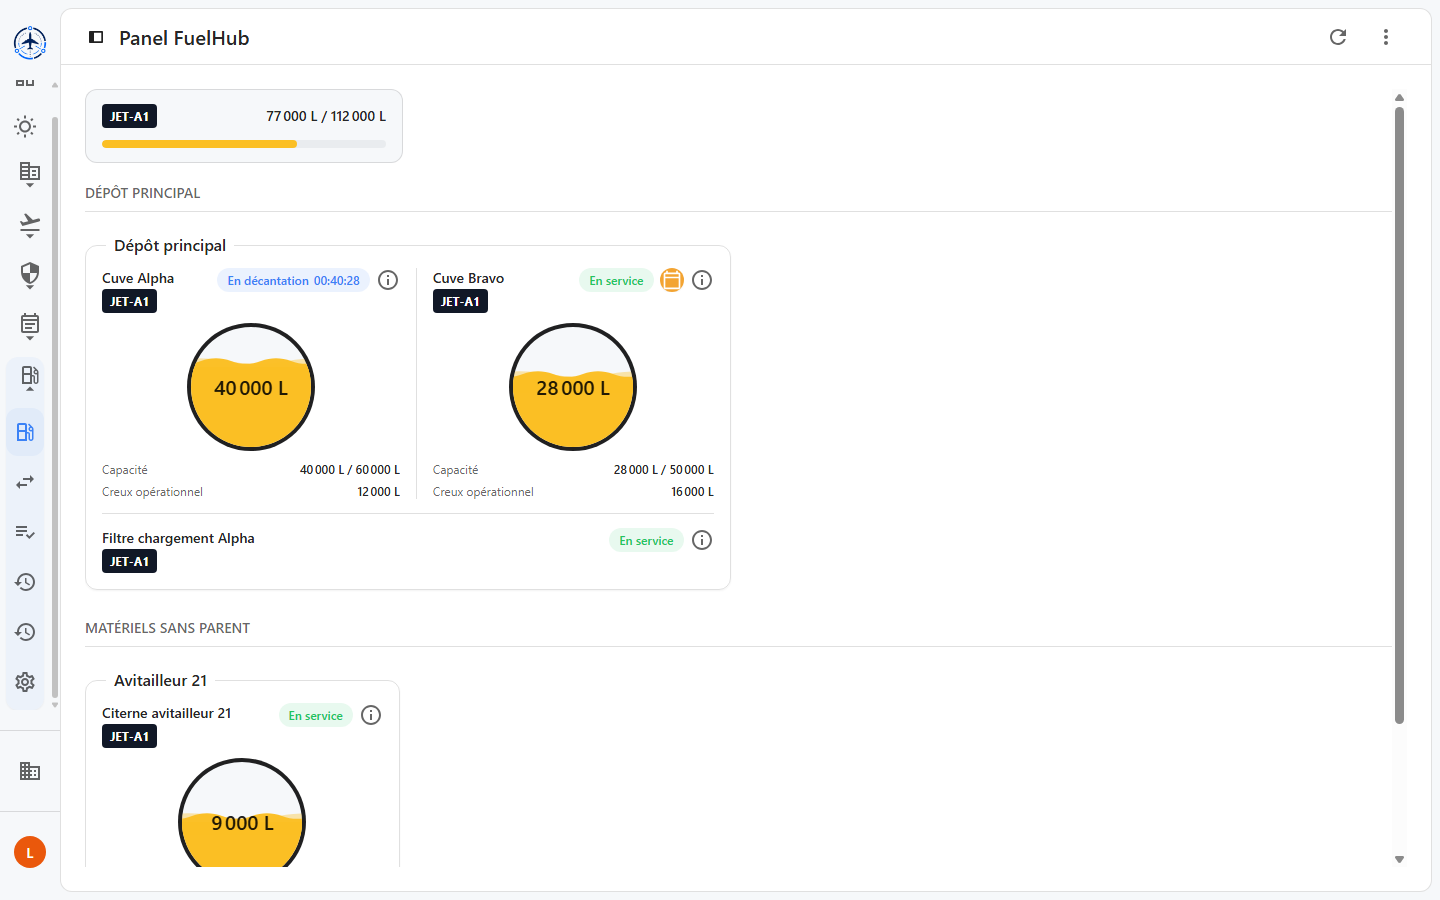Expand the shield security sidebar menu
The image size is (1440, 900).
30,275
